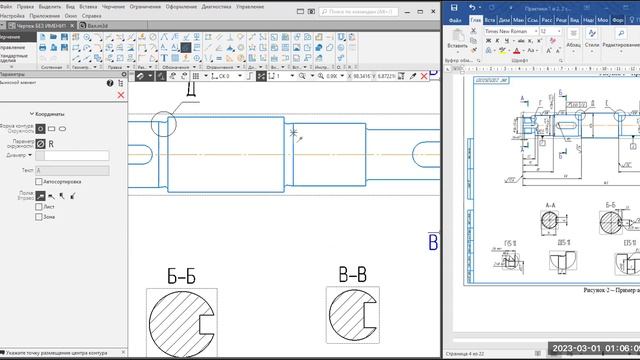Open the 0.9X zoom dropdown
Viewport: 640px width, 360px height.
[342, 76]
